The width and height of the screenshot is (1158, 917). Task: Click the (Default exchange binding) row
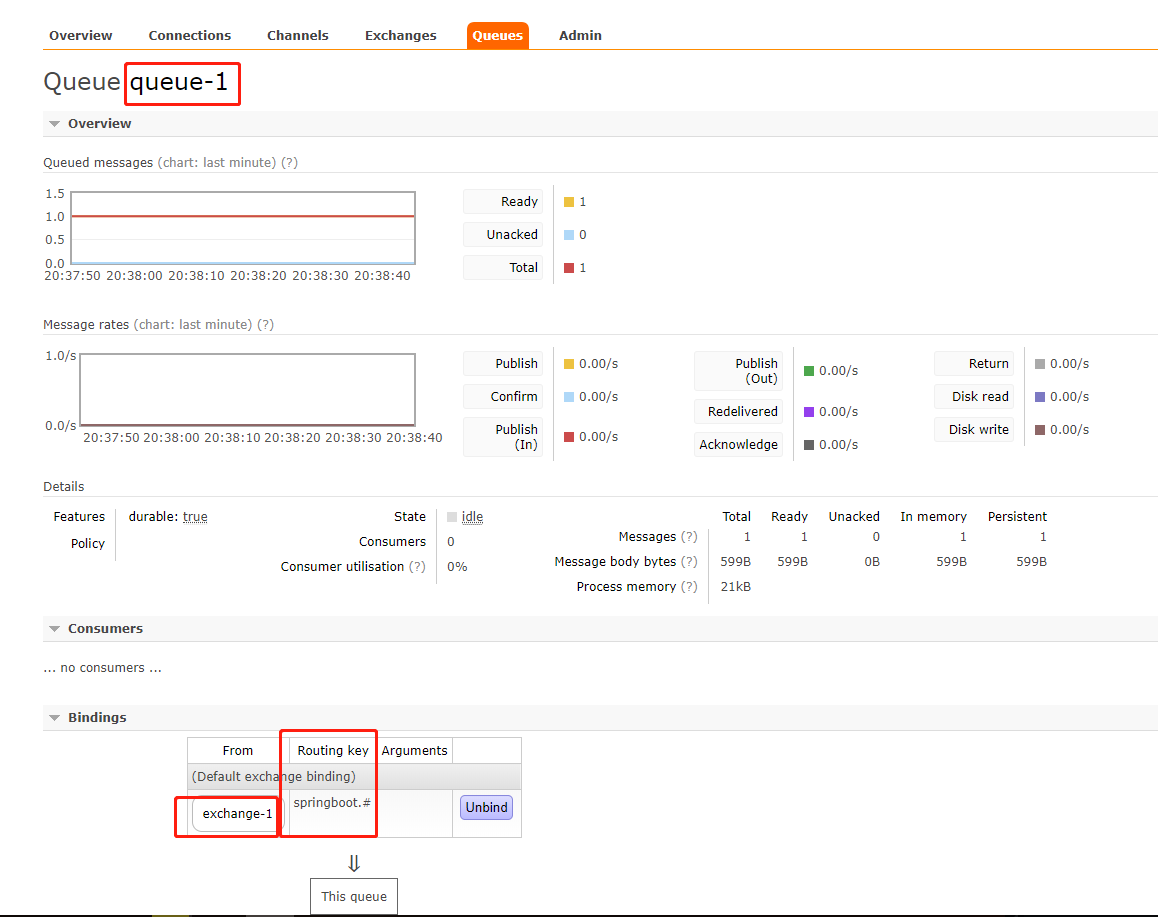coord(354,777)
